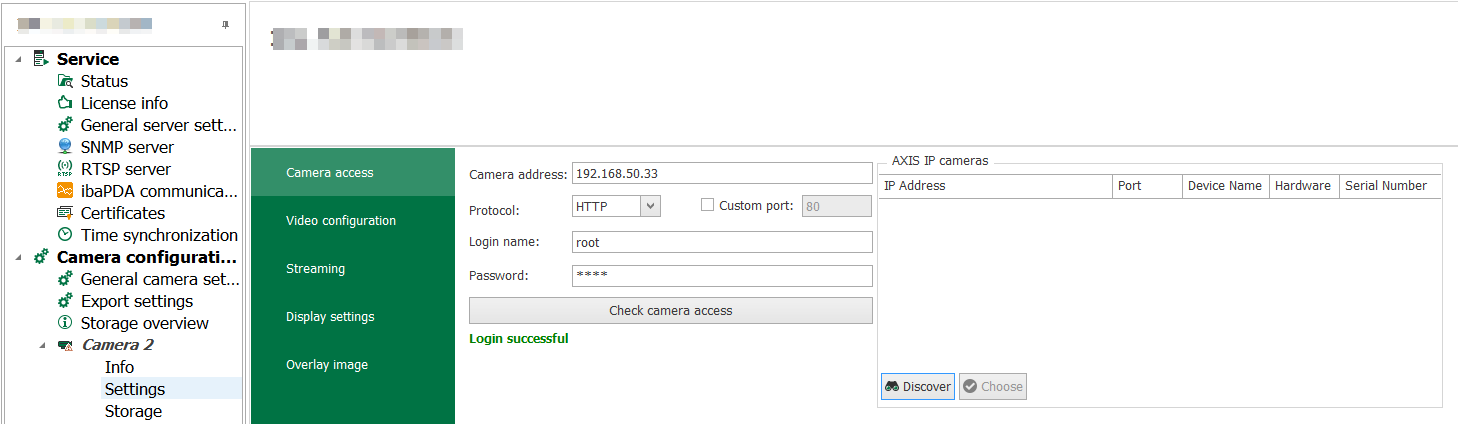
Task: Collapse the Service tree node
Action: click(x=19, y=59)
